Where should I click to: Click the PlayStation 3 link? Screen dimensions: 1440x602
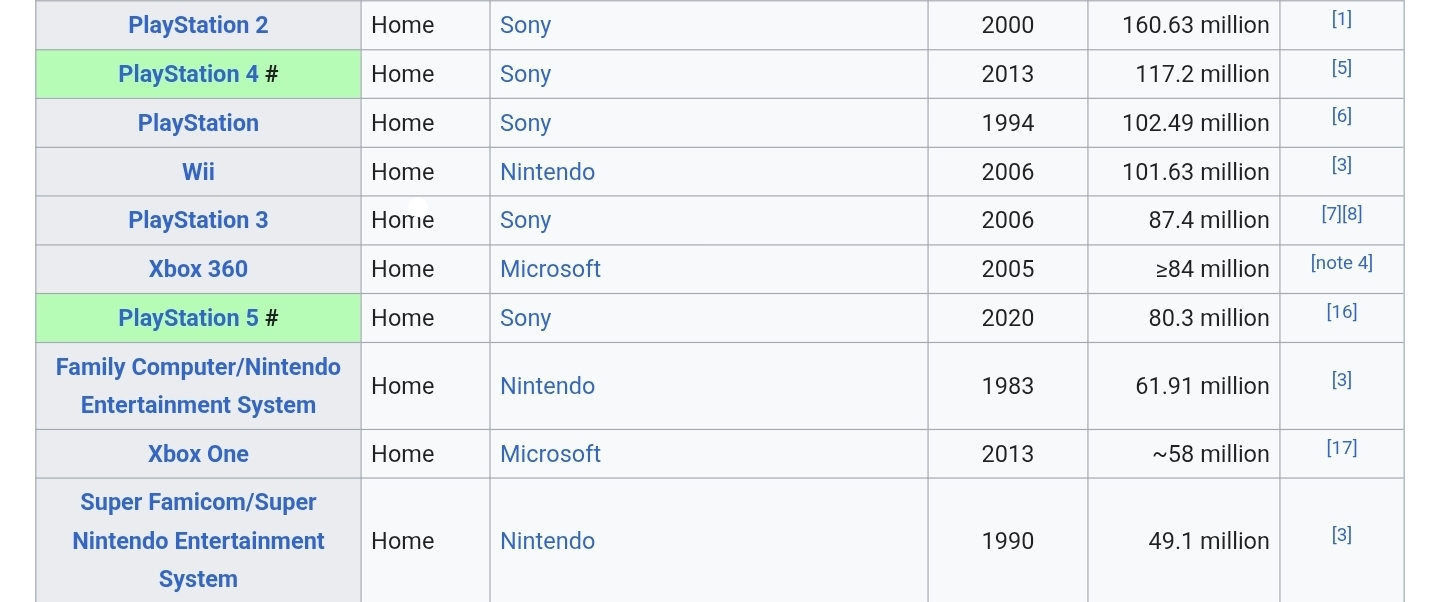[x=198, y=220]
